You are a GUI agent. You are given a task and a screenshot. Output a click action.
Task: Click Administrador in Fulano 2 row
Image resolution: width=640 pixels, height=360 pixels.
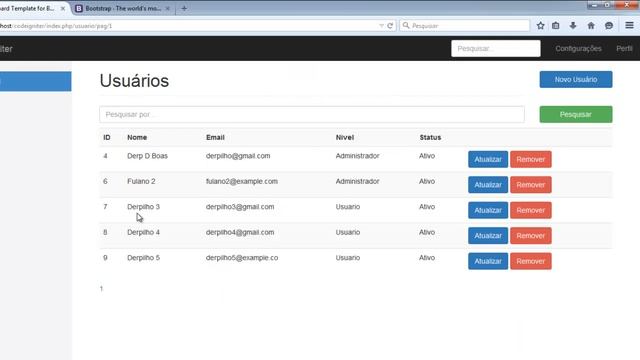pos(358,181)
